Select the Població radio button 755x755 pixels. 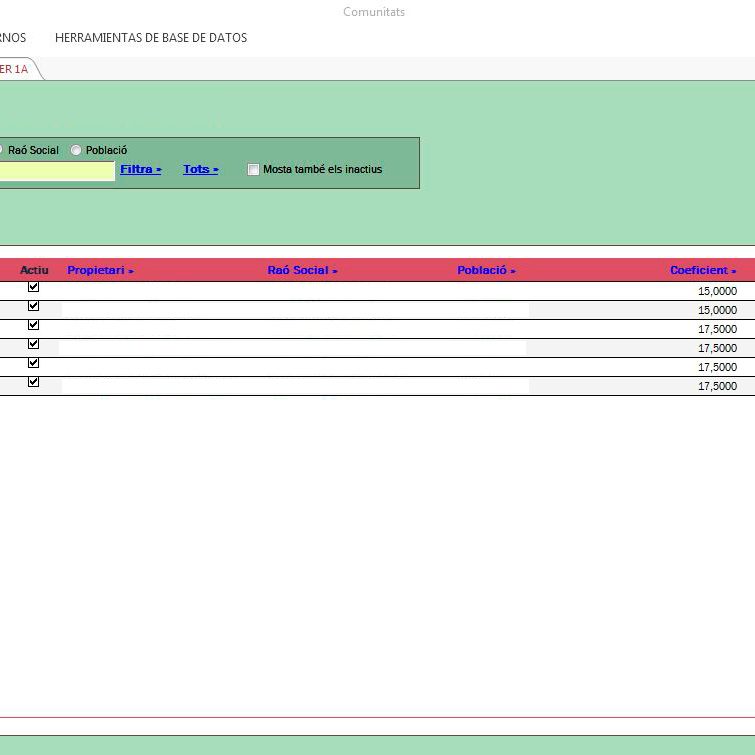pyautogui.click(x=76, y=150)
